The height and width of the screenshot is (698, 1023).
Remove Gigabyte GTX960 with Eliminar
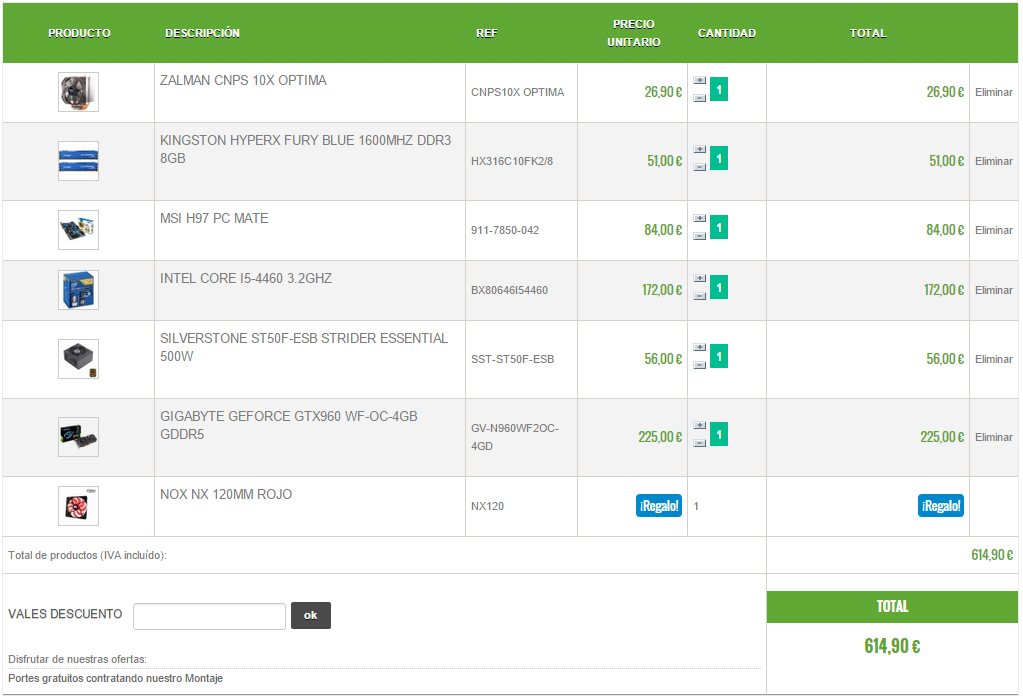pyautogui.click(x=994, y=437)
